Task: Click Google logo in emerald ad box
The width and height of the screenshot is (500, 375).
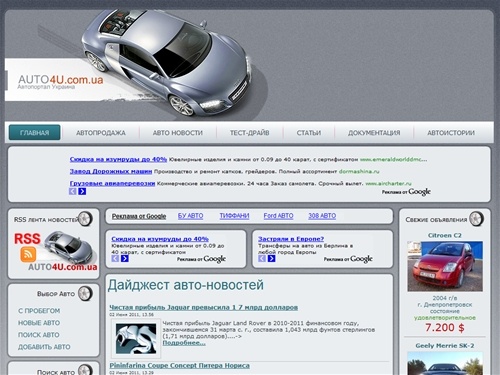Action: point(215,259)
